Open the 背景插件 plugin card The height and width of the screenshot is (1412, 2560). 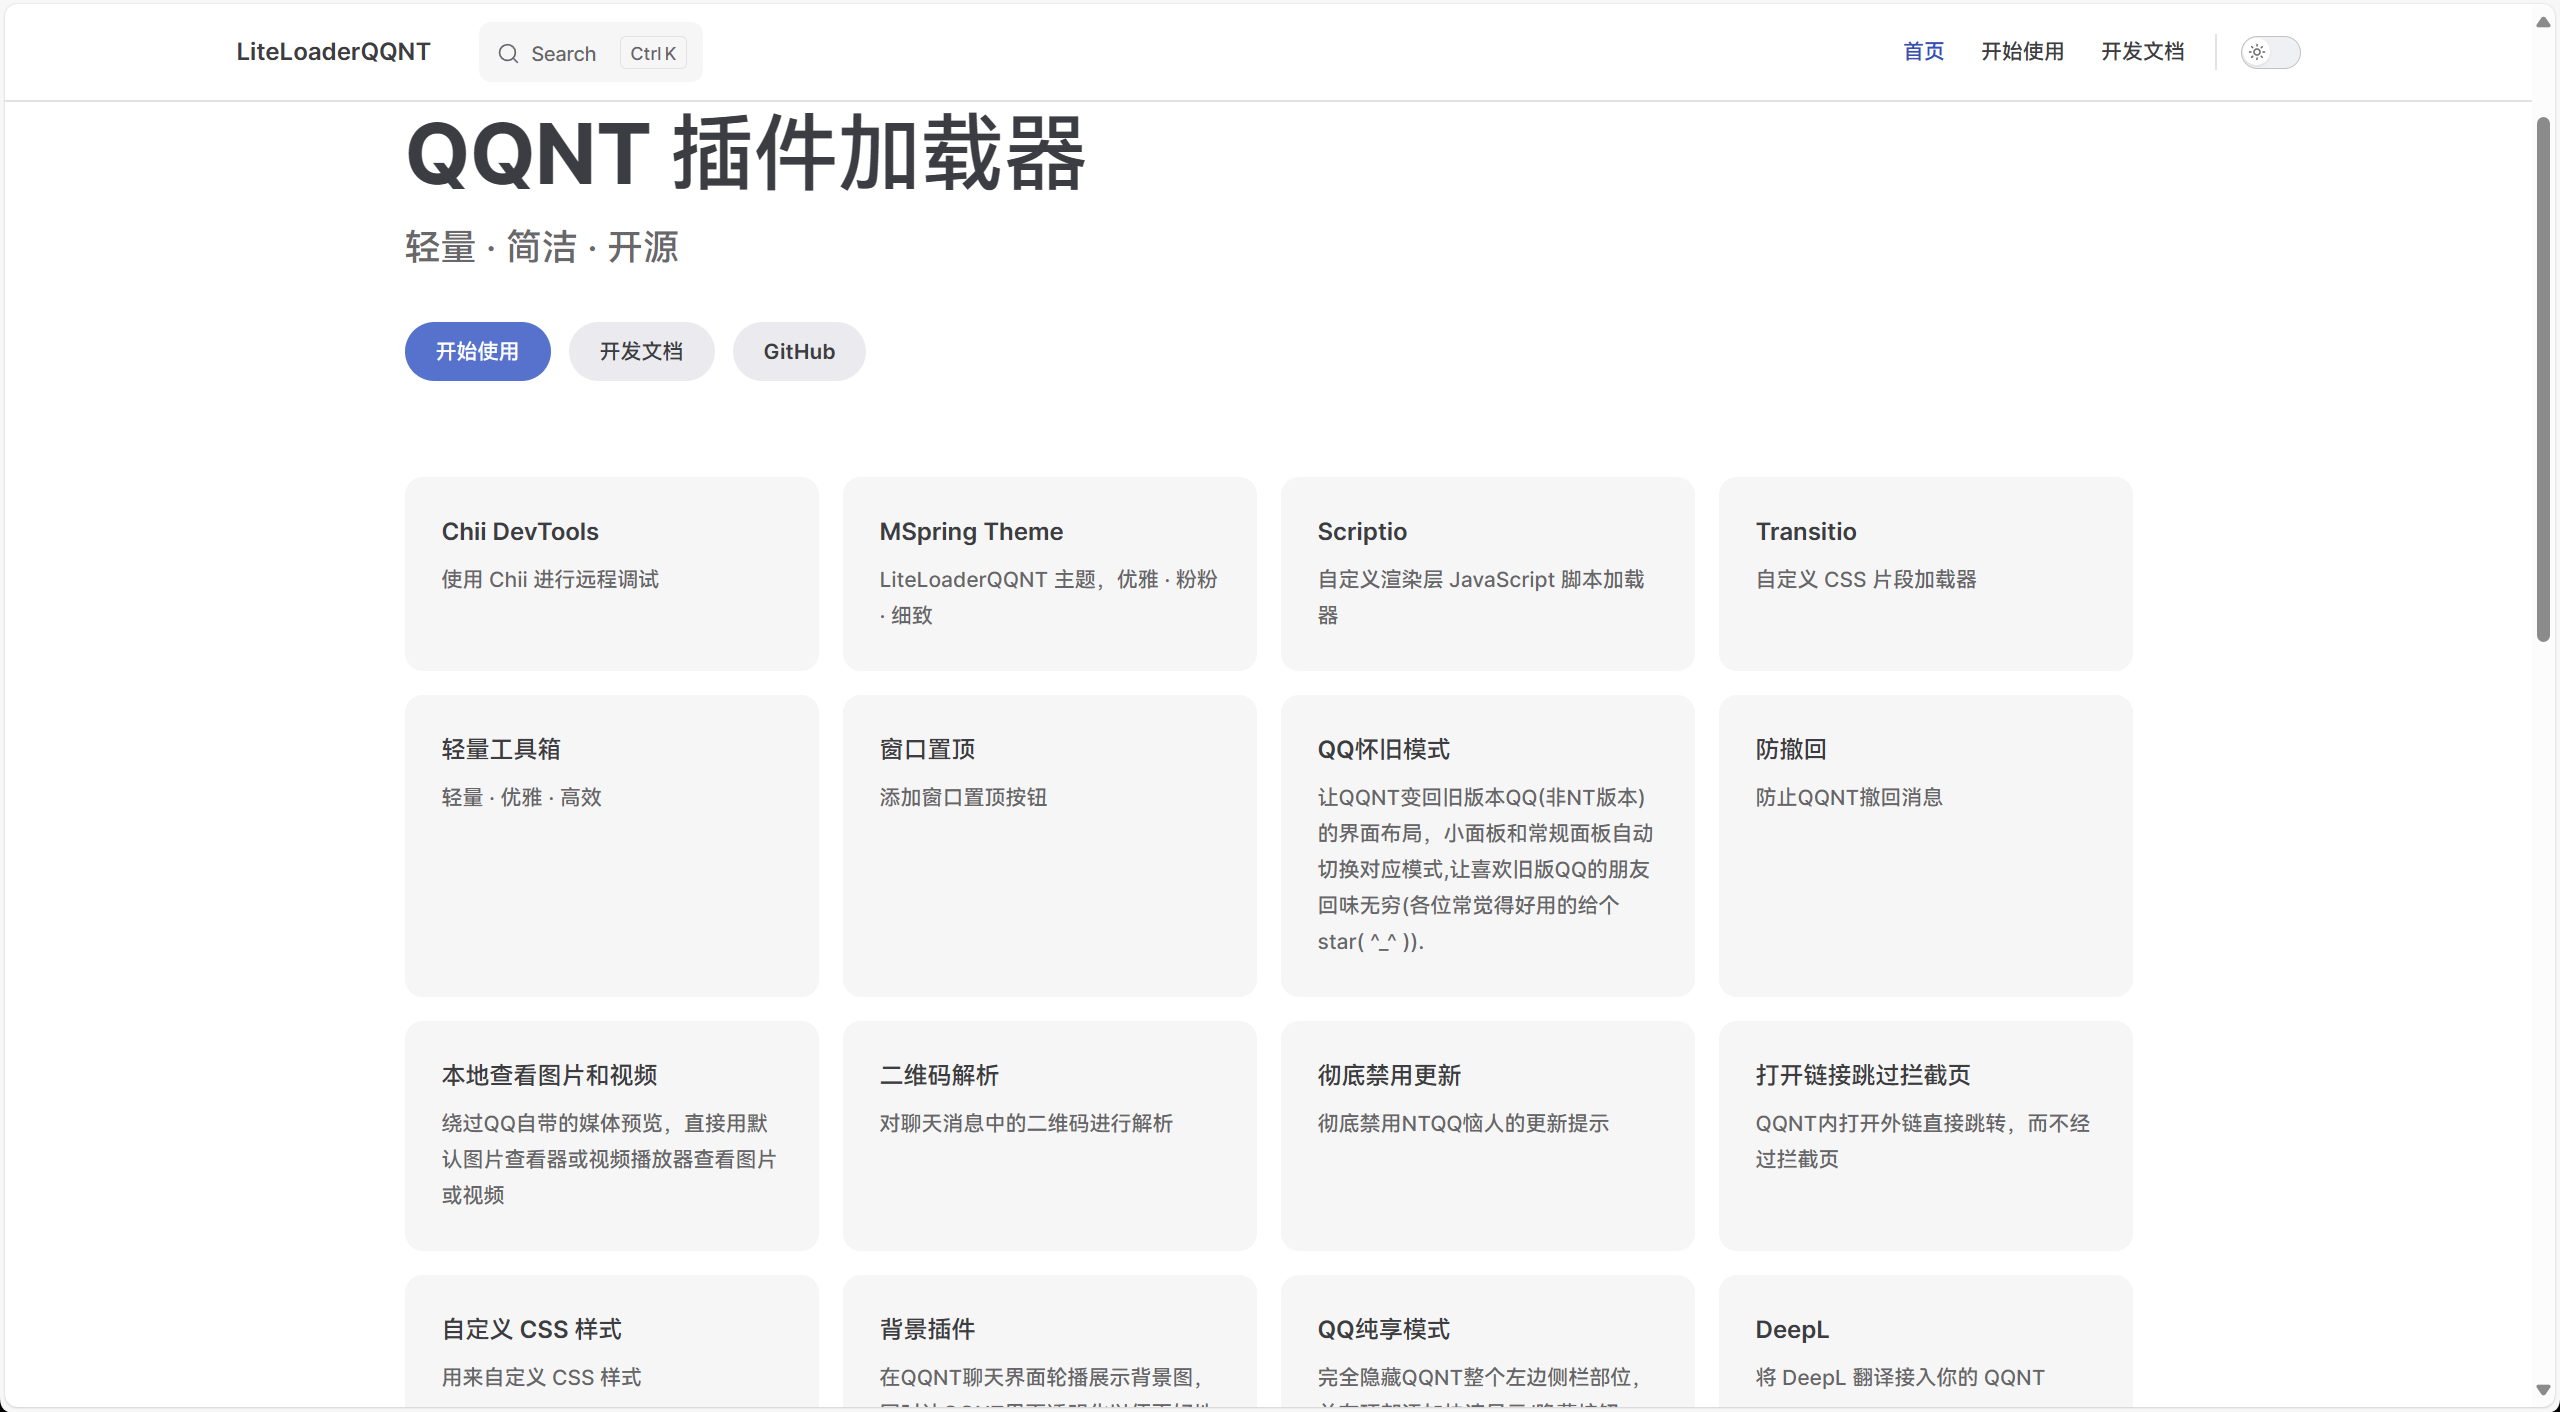1049,1341
